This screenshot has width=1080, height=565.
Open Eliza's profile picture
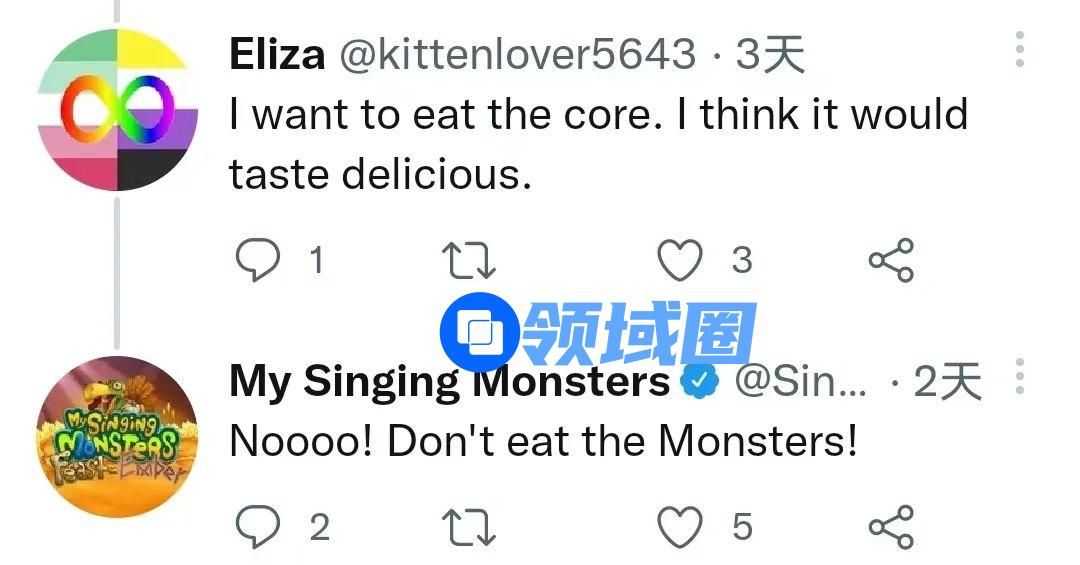click(118, 108)
